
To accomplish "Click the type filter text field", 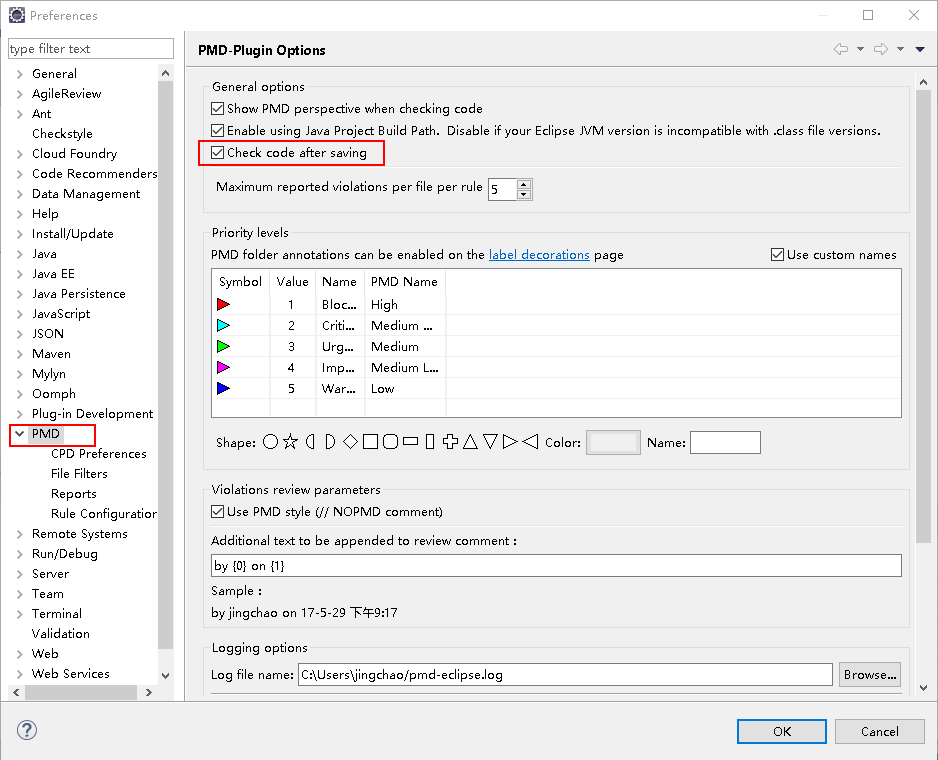I will 91,48.
